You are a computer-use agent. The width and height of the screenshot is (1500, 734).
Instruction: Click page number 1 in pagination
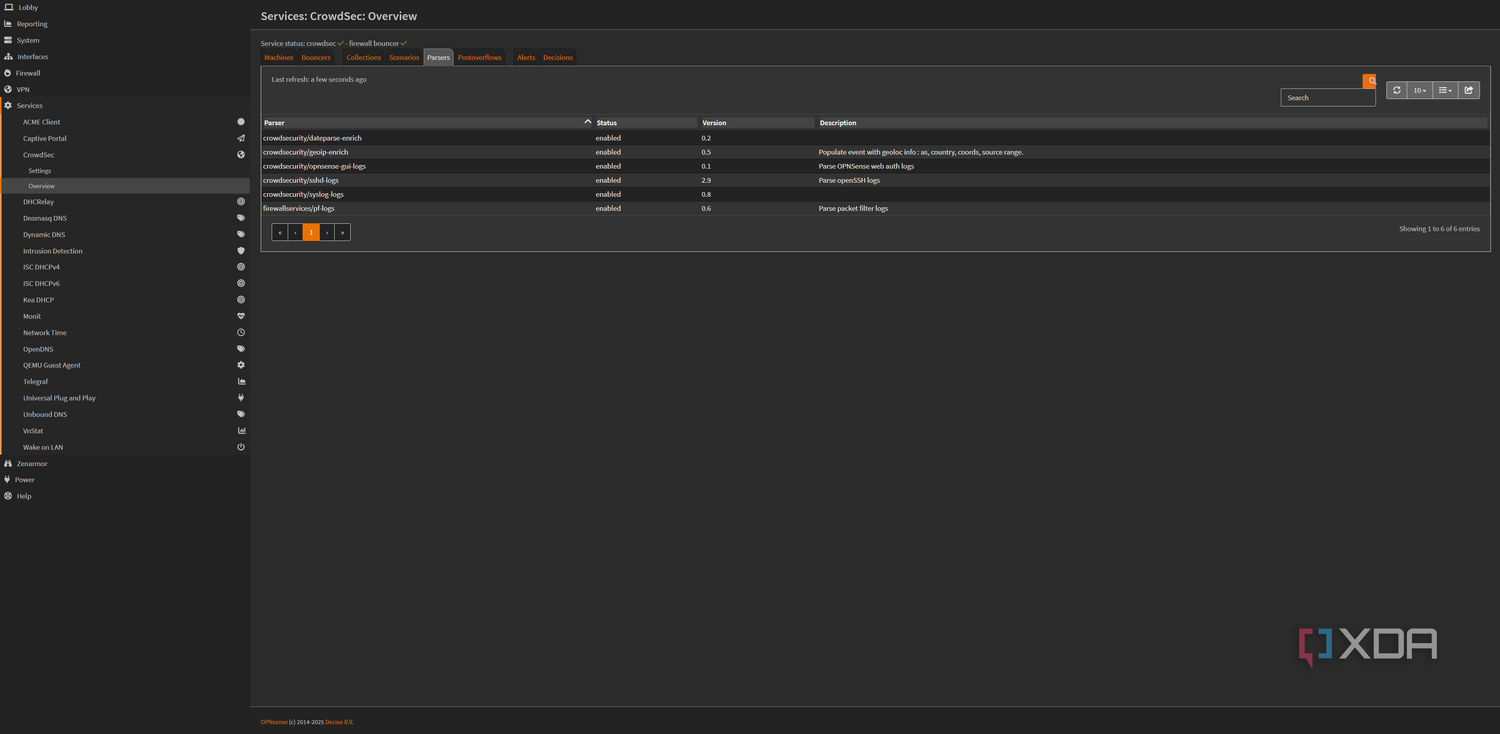[x=311, y=232]
